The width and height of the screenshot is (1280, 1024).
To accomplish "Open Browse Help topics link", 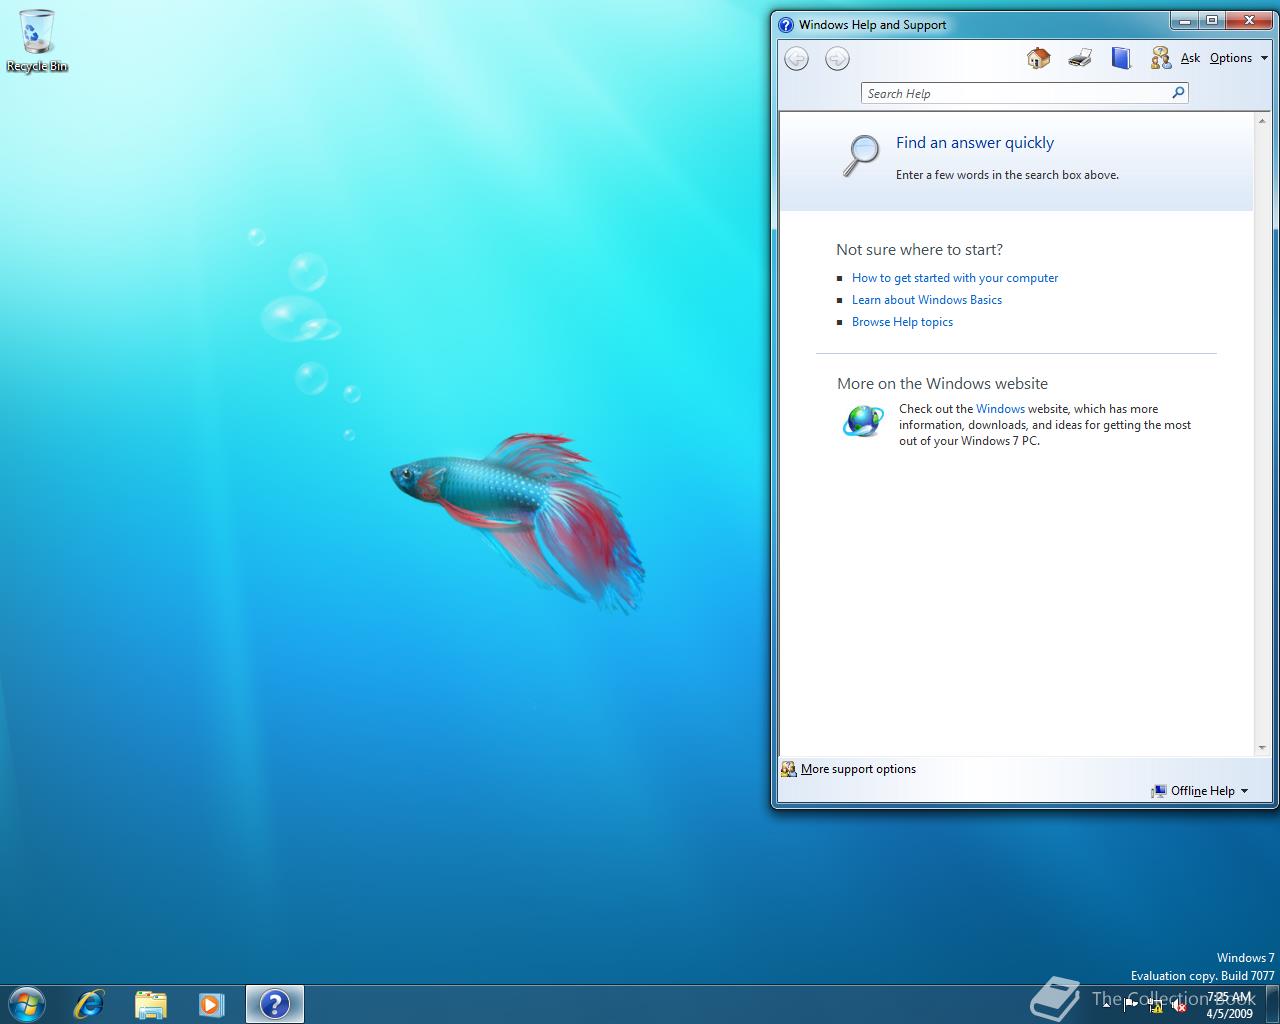I will (902, 322).
